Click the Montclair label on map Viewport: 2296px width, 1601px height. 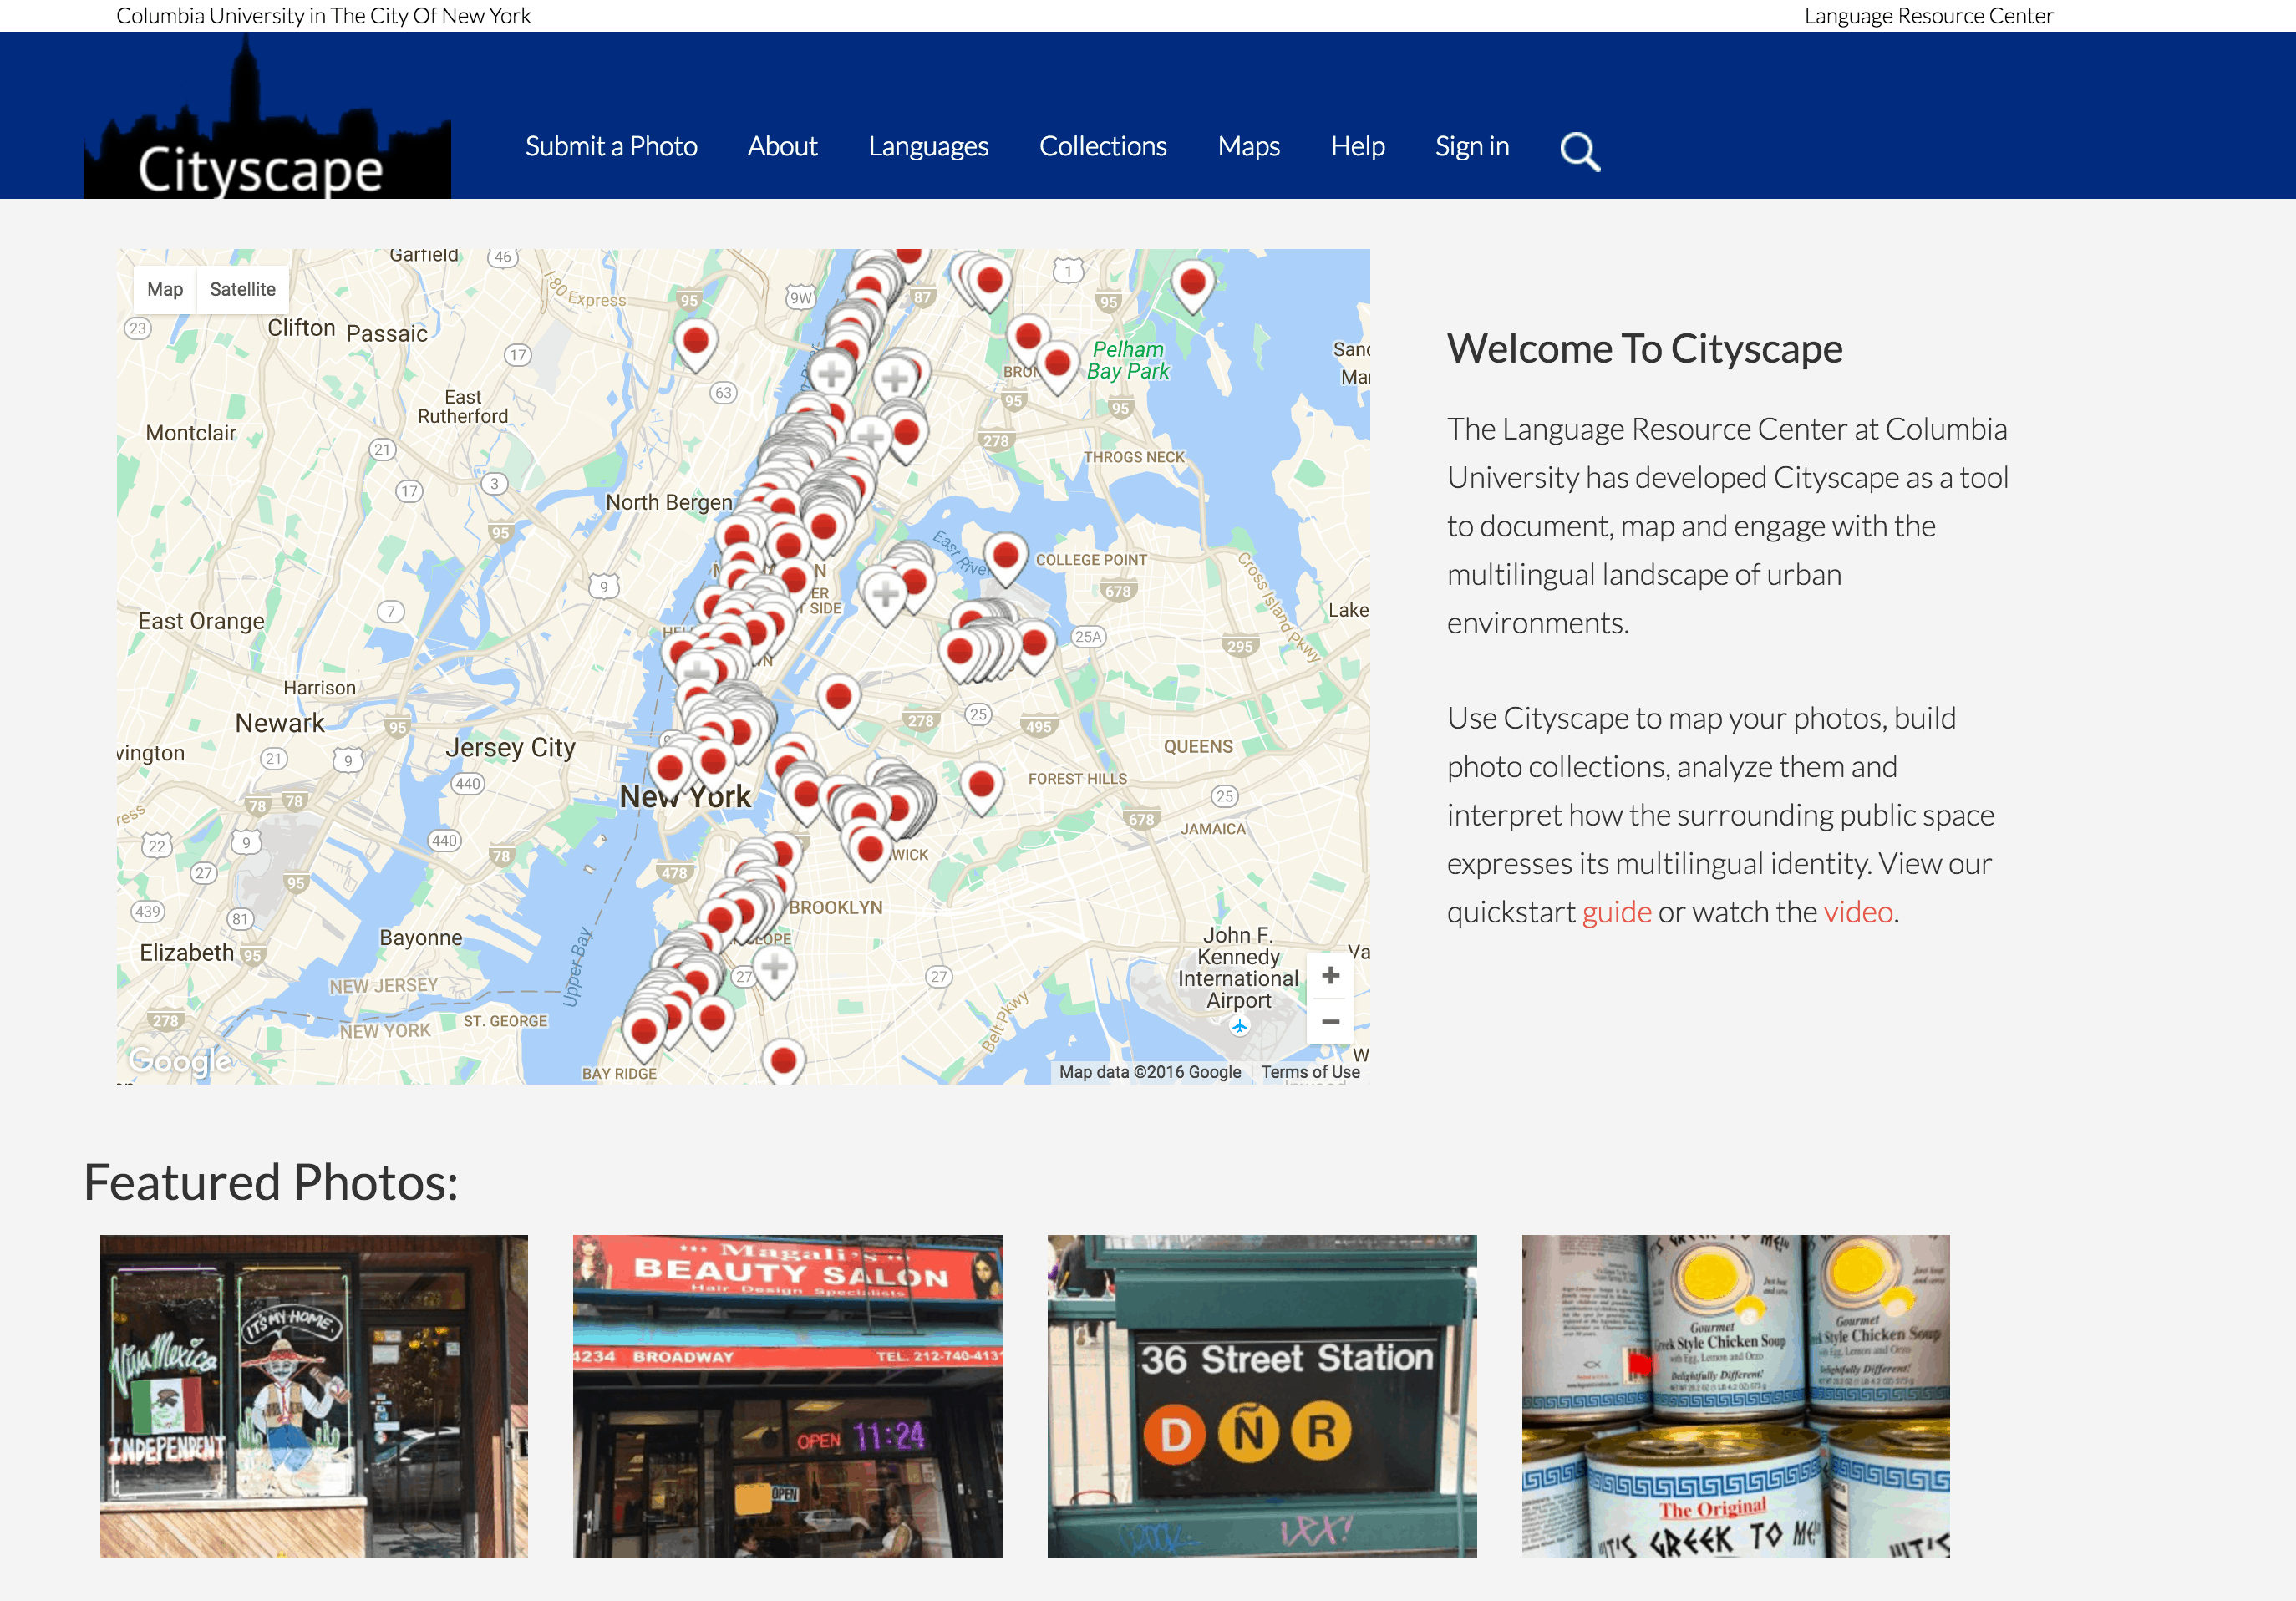(191, 433)
